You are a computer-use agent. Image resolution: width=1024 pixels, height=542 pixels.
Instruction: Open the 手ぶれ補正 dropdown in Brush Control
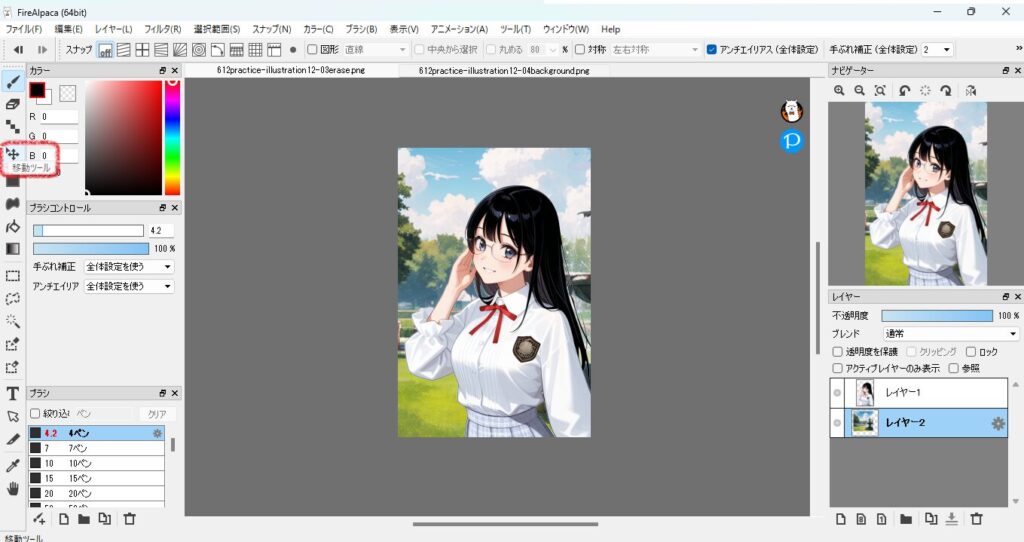(x=129, y=266)
